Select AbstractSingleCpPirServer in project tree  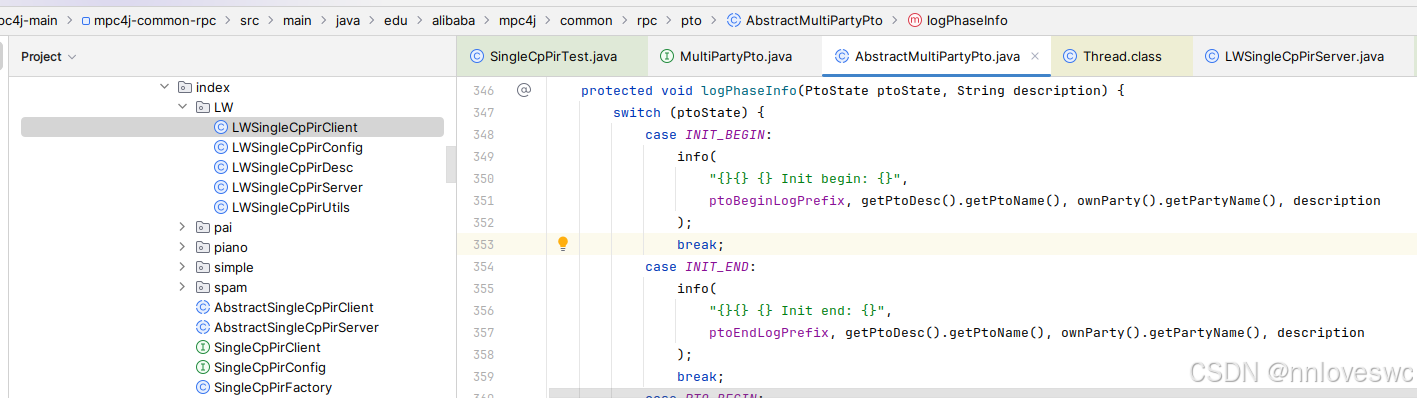tap(296, 327)
